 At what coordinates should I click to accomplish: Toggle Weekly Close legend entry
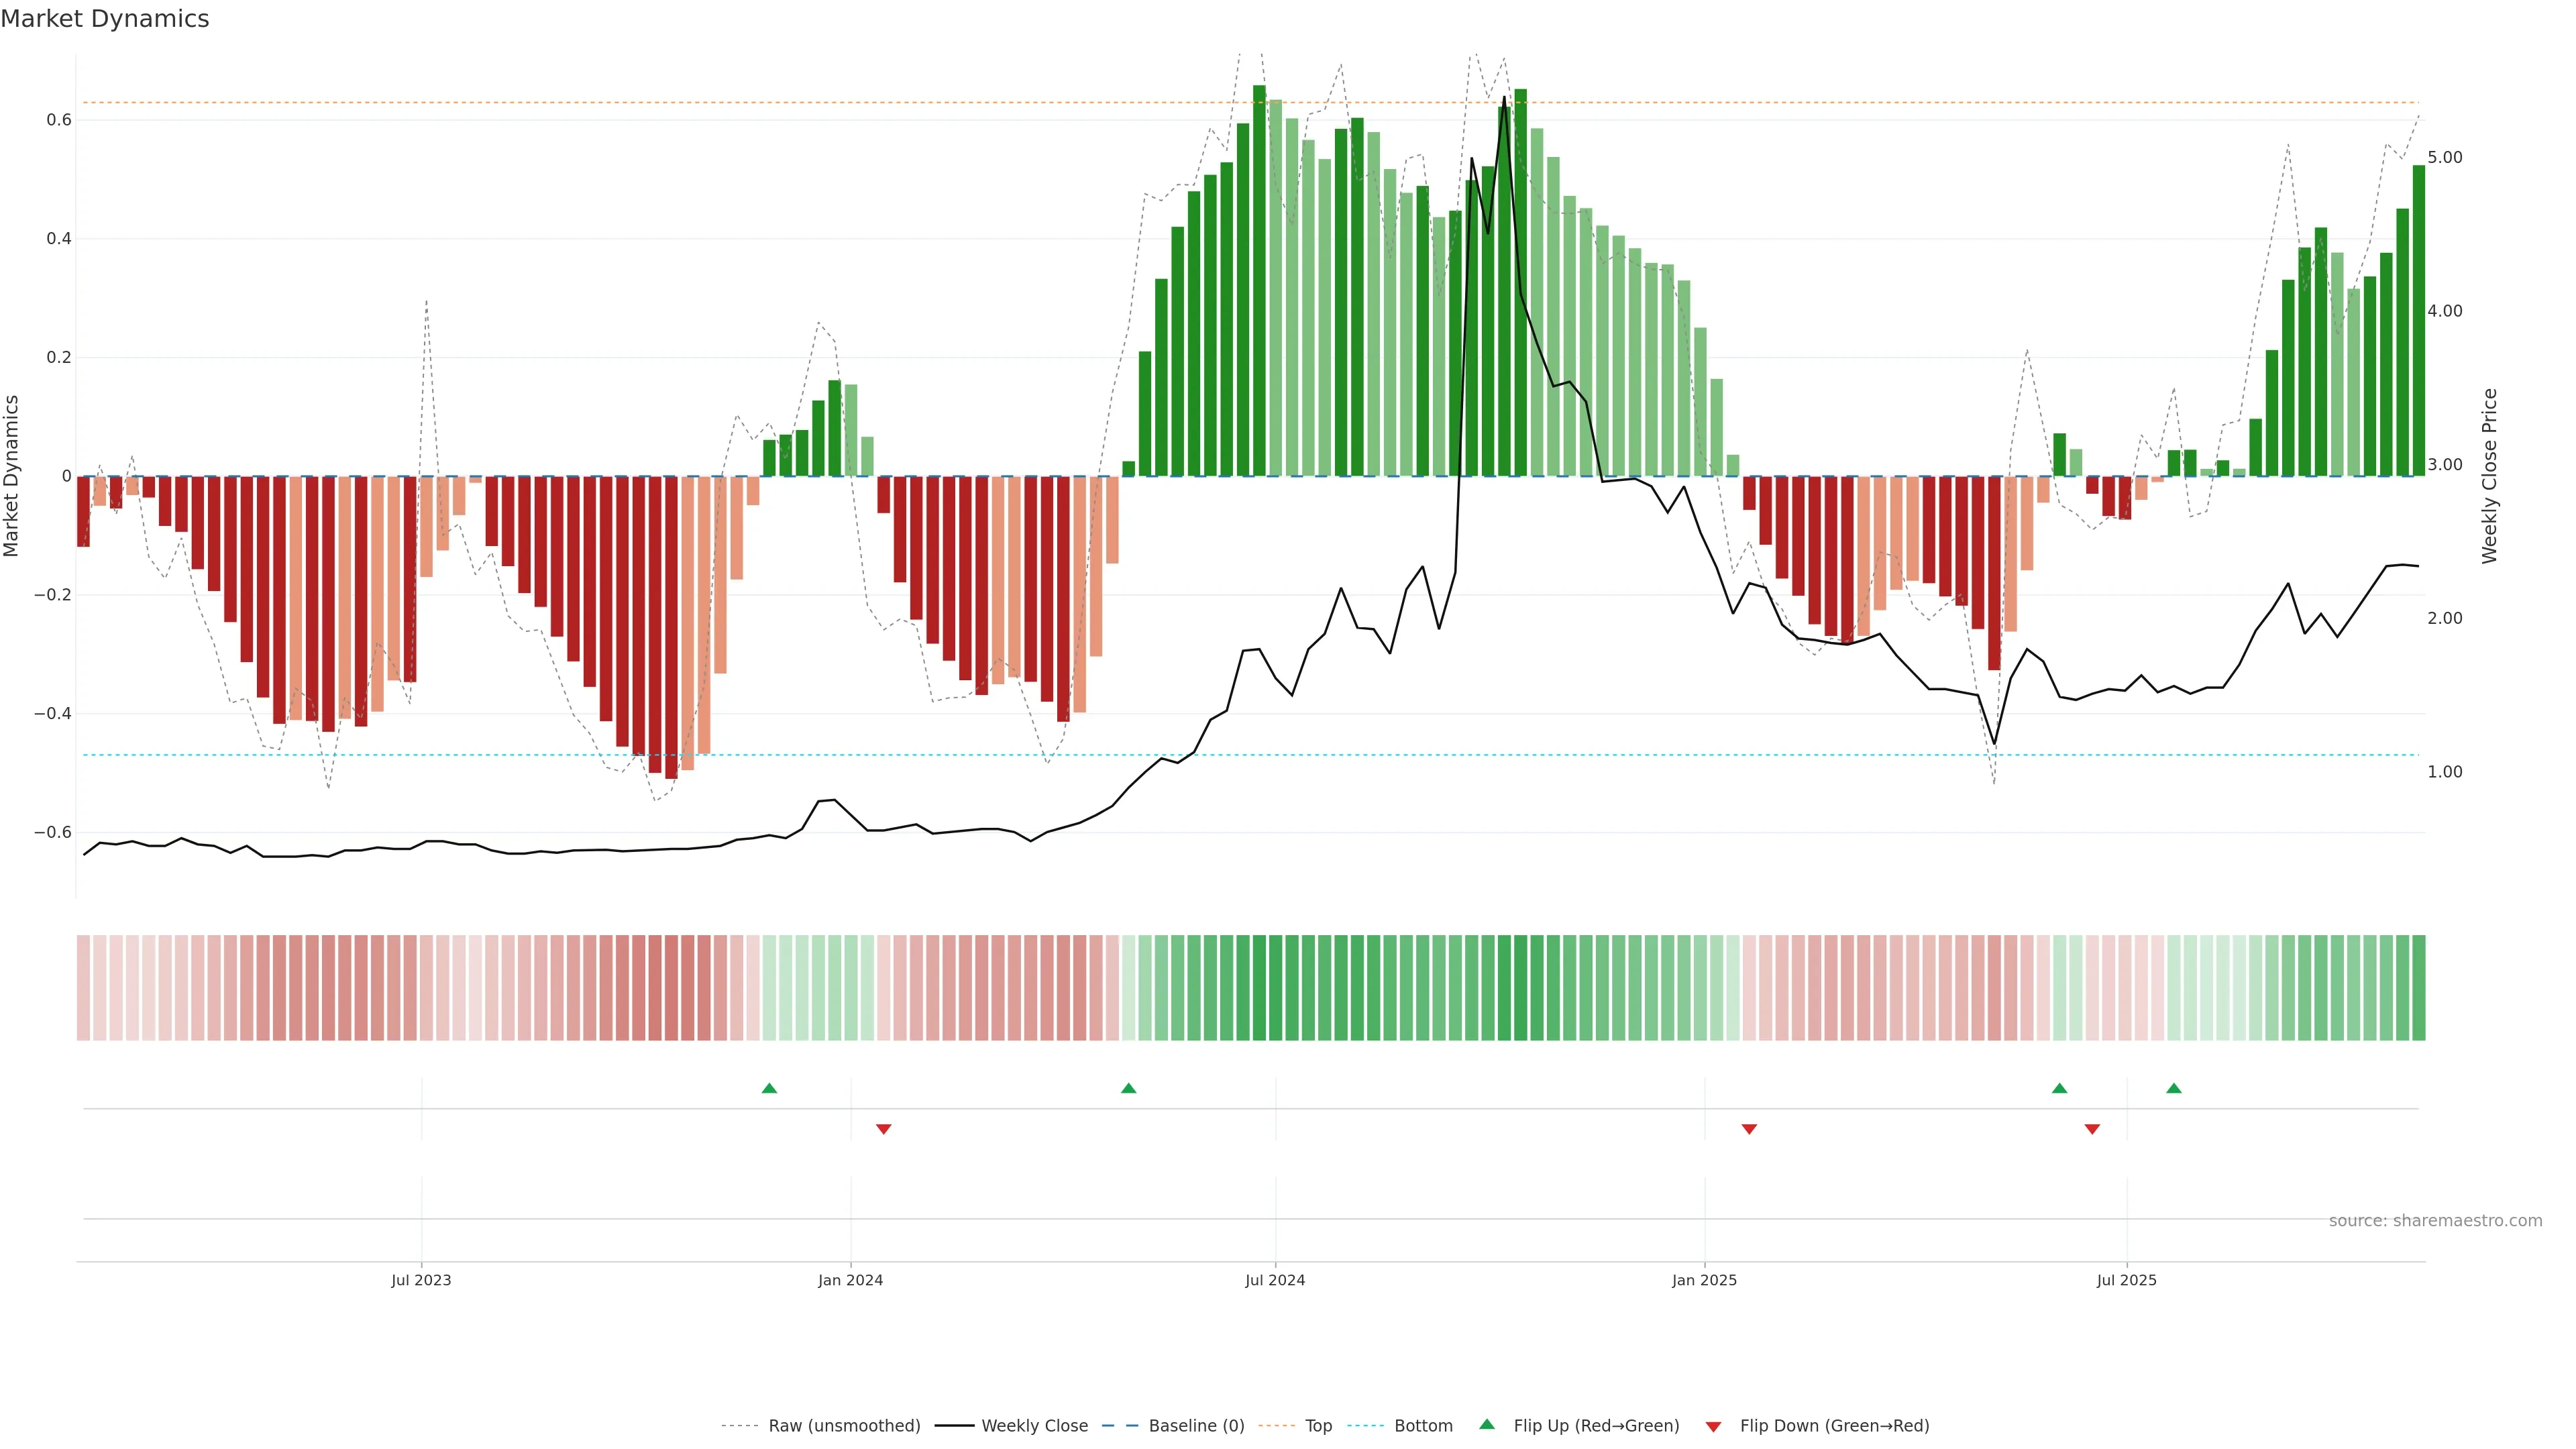(x=1034, y=1426)
